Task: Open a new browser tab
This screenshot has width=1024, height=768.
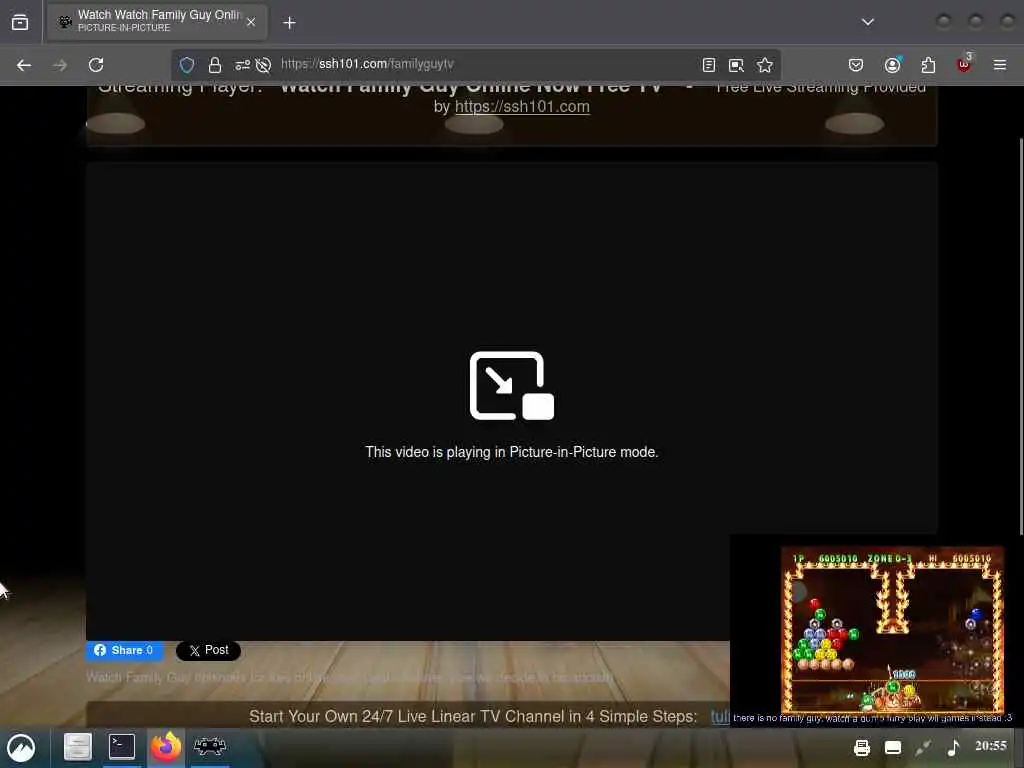Action: click(289, 23)
